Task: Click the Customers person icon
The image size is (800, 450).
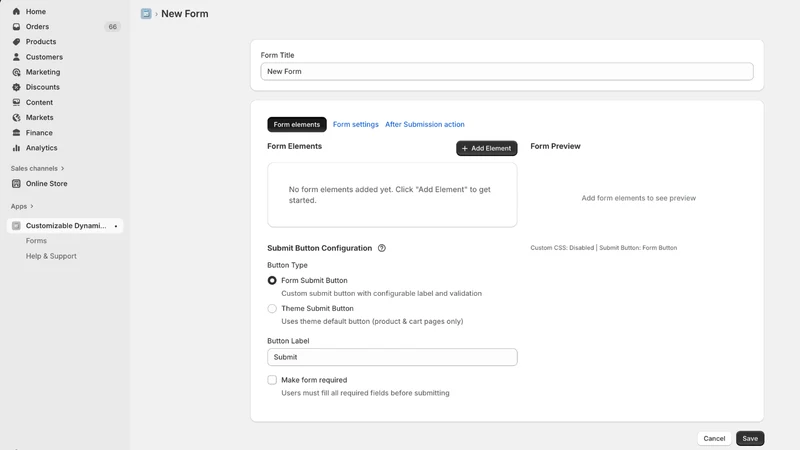Action: [16, 57]
